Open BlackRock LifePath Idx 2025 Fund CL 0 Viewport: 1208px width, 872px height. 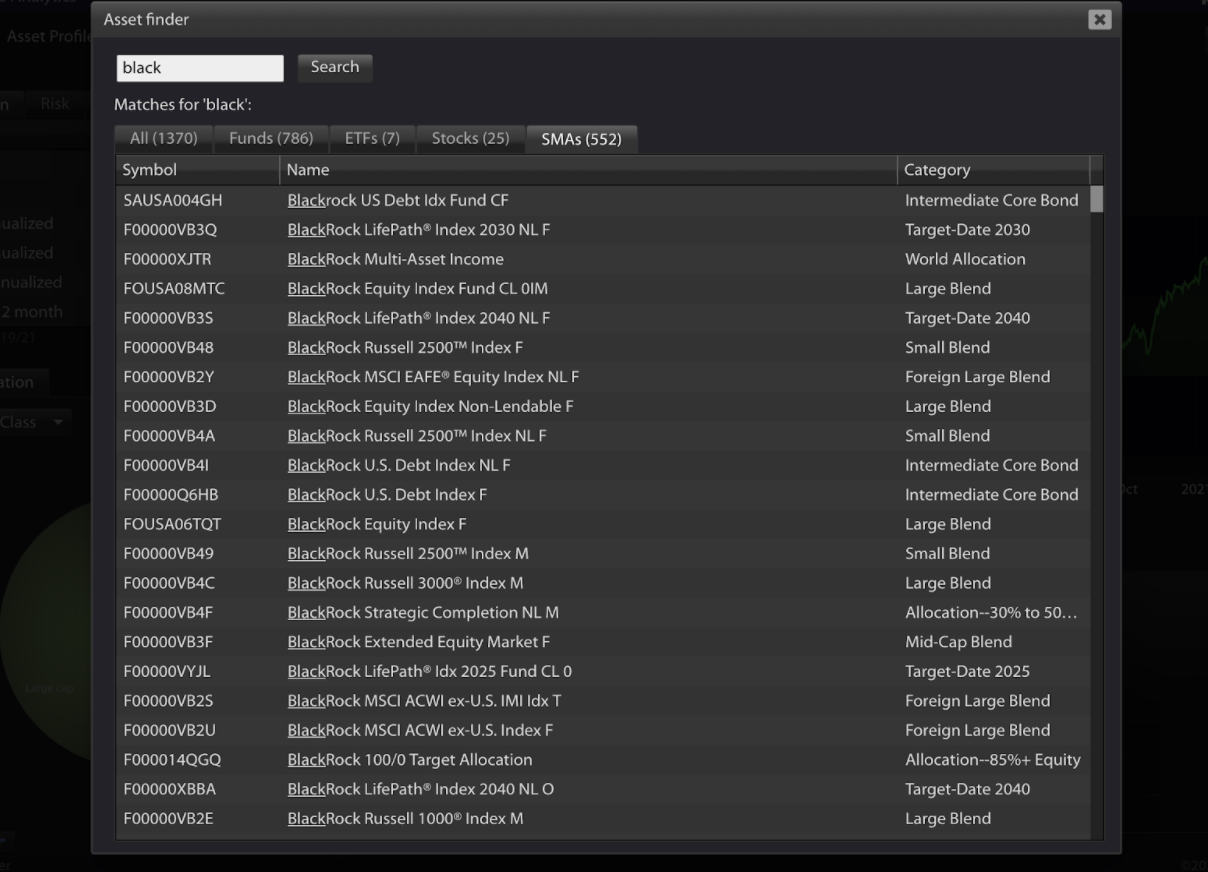click(x=430, y=671)
